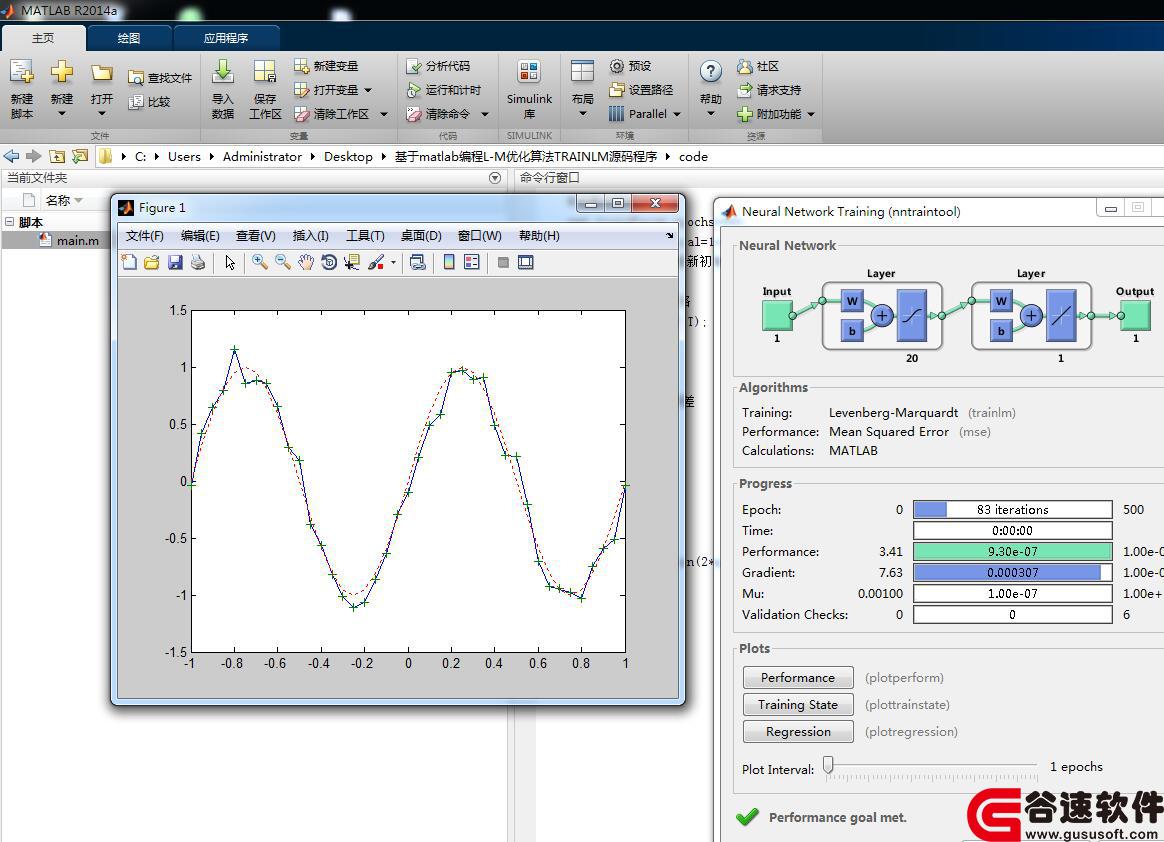1164x842 pixels.
Task: Click the 新建脚本 (New Script) icon
Action: point(22,89)
